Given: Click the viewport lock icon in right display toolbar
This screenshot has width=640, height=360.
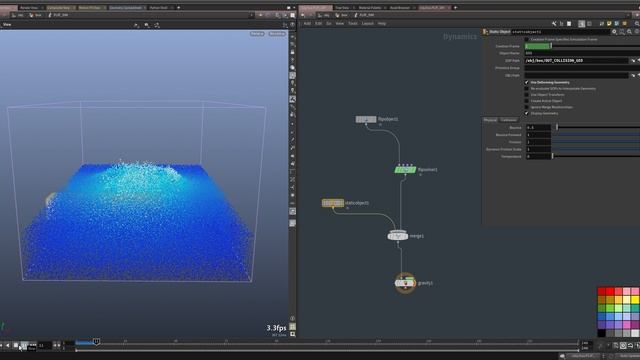Looking at the screenshot, I should [x=292, y=52].
